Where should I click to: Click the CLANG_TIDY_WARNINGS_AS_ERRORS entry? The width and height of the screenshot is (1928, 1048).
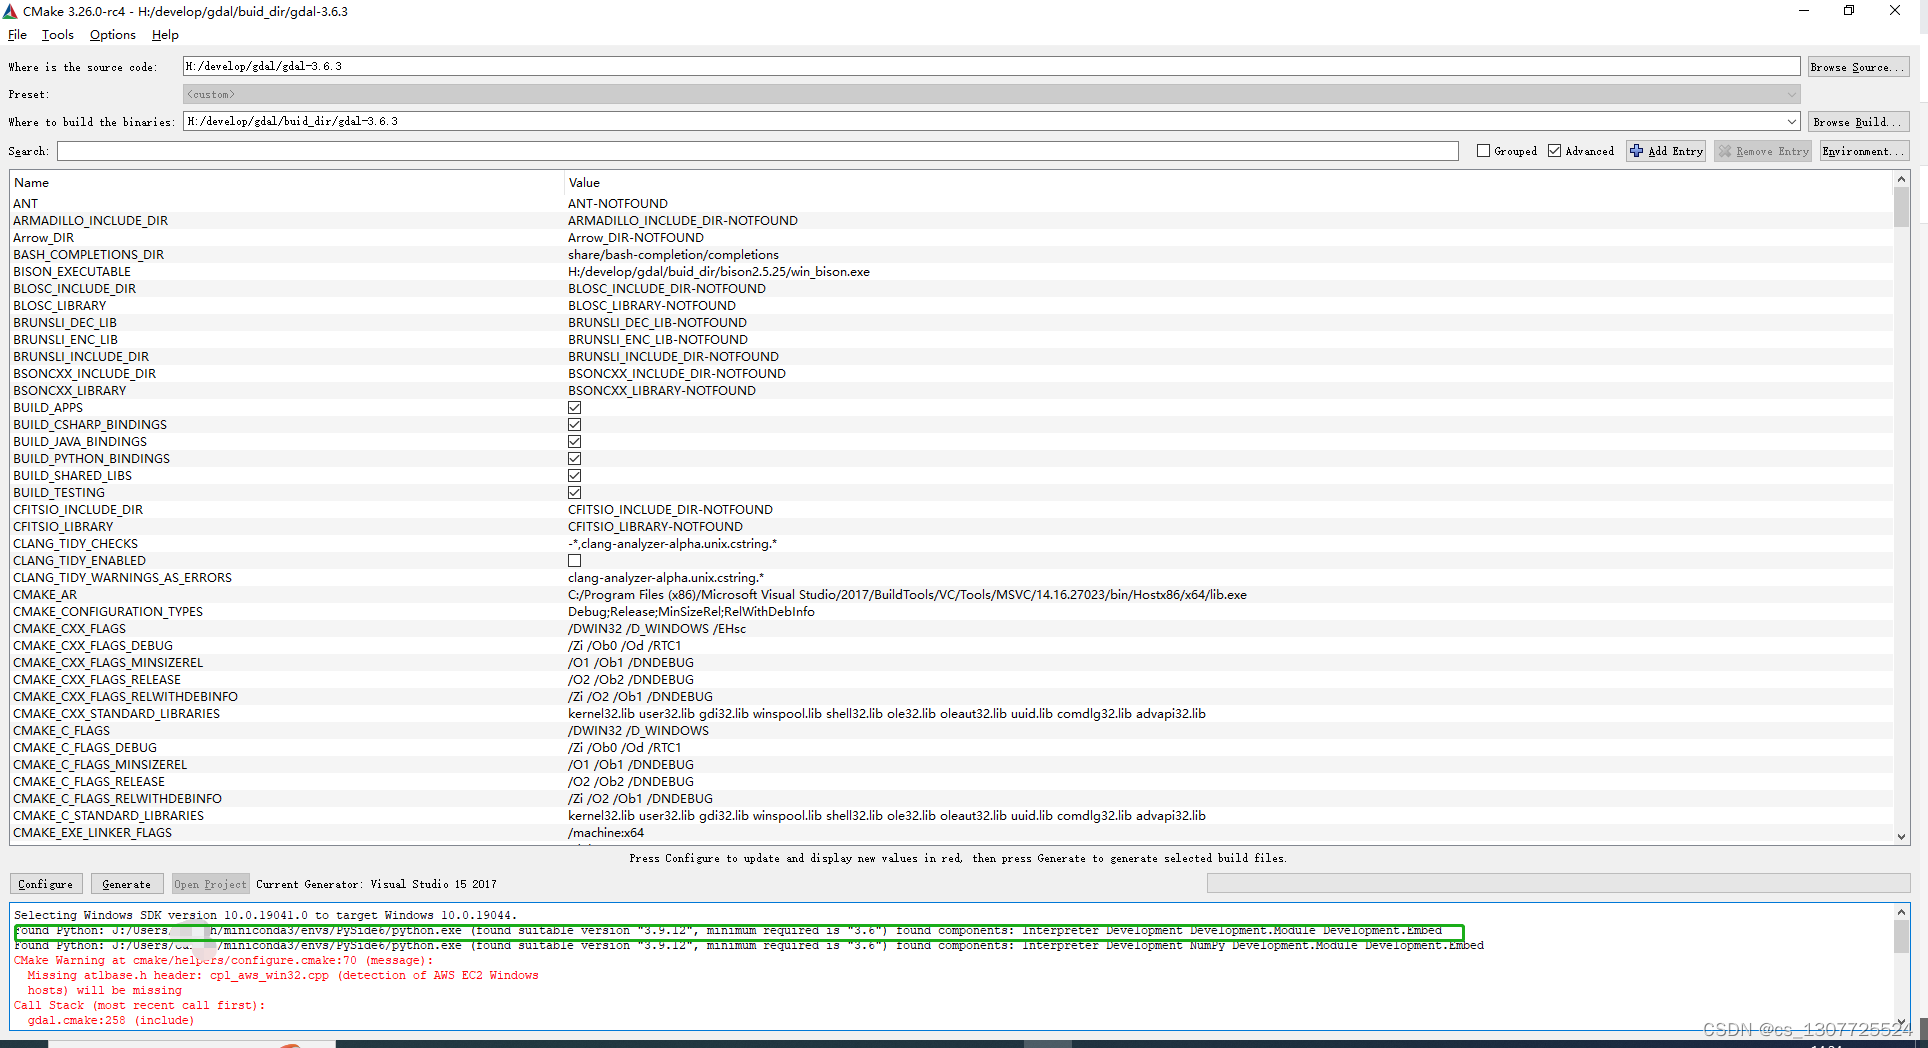pos(123,578)
